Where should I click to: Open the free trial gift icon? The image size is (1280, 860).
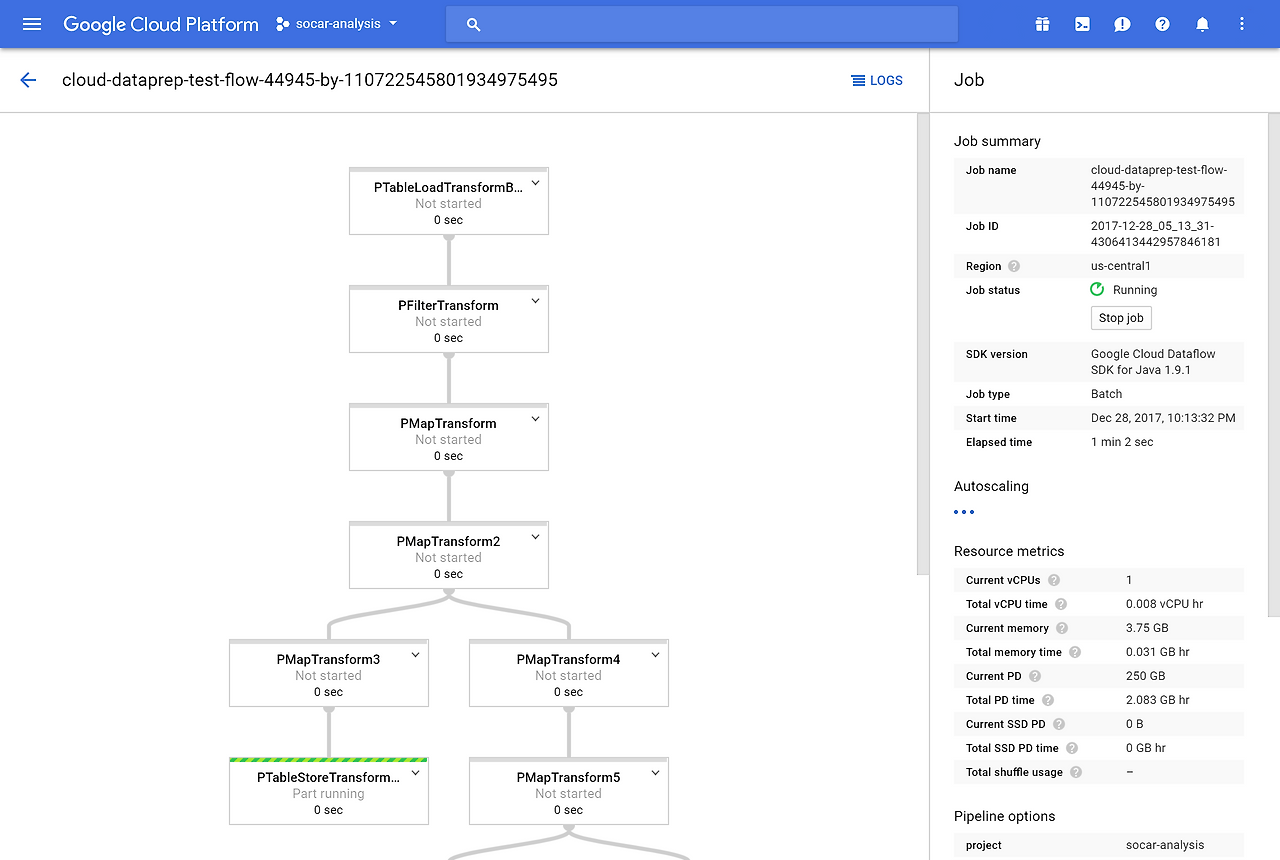1042,24
